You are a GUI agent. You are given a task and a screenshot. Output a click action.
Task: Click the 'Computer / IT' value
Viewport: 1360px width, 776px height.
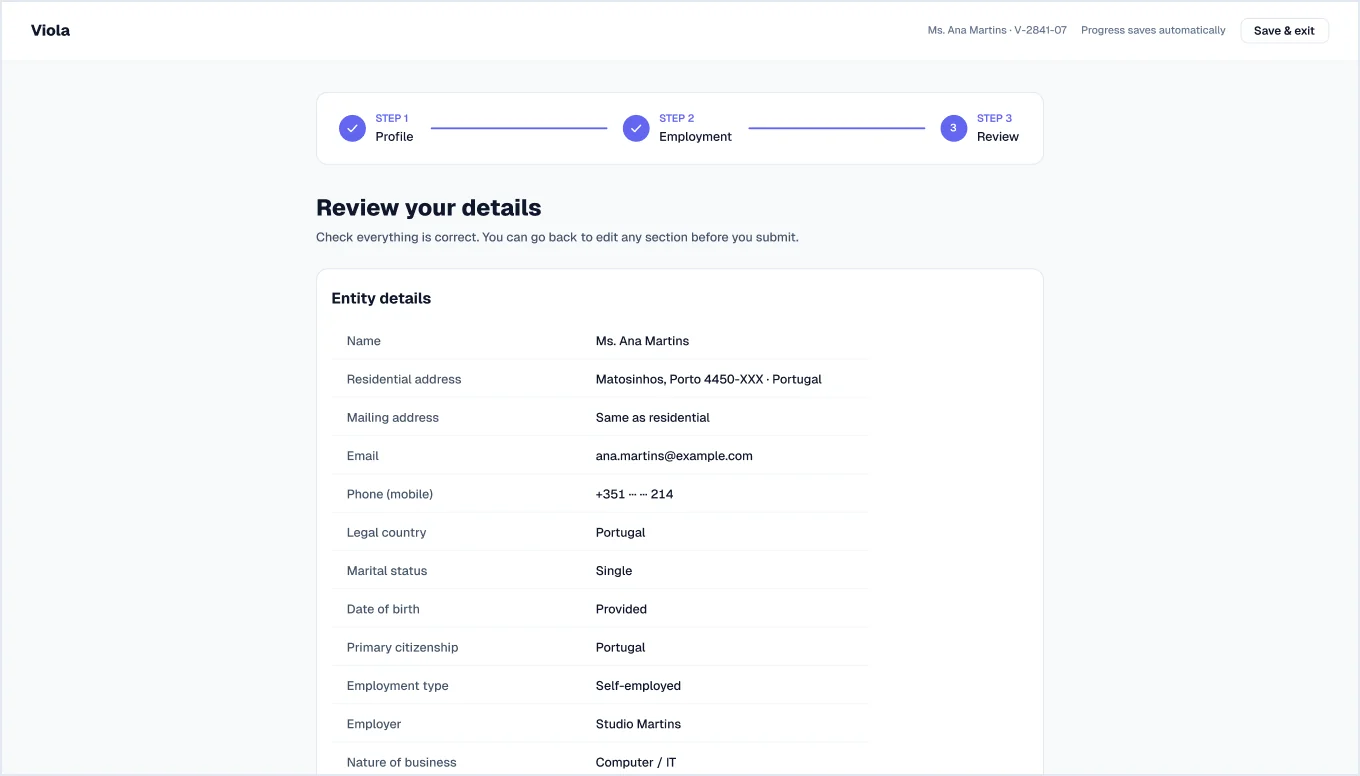tap(636, 762)
